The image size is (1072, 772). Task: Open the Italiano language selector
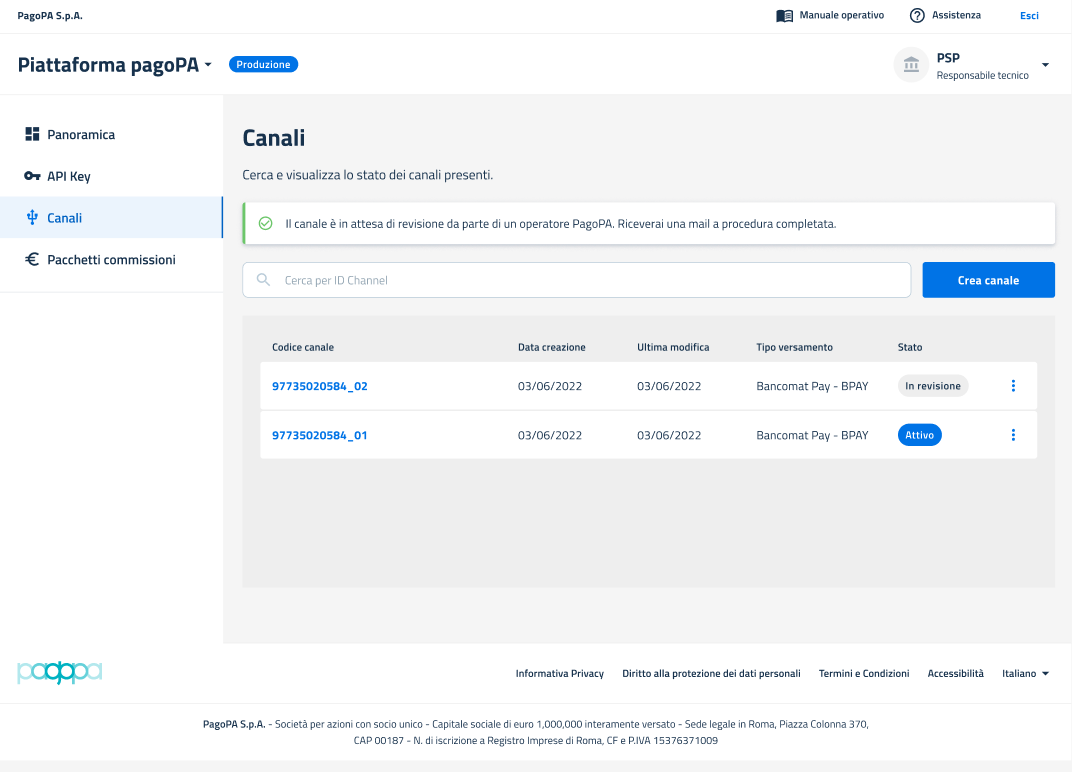pyautogui.click(x=1026, y=674)
